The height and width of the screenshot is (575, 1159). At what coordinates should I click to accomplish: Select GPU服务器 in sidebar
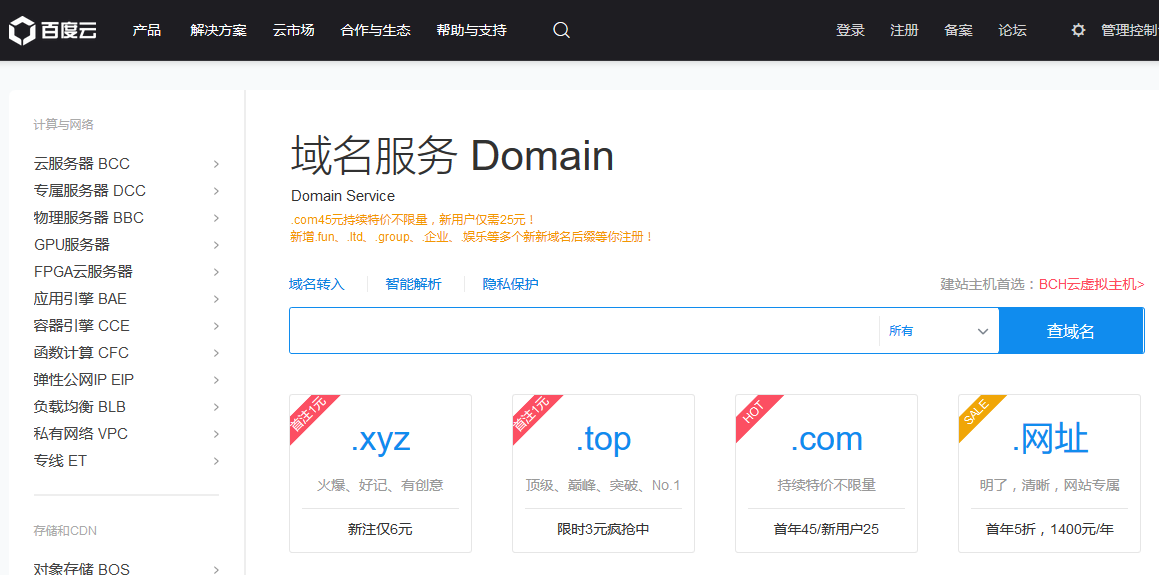[72, 245]
